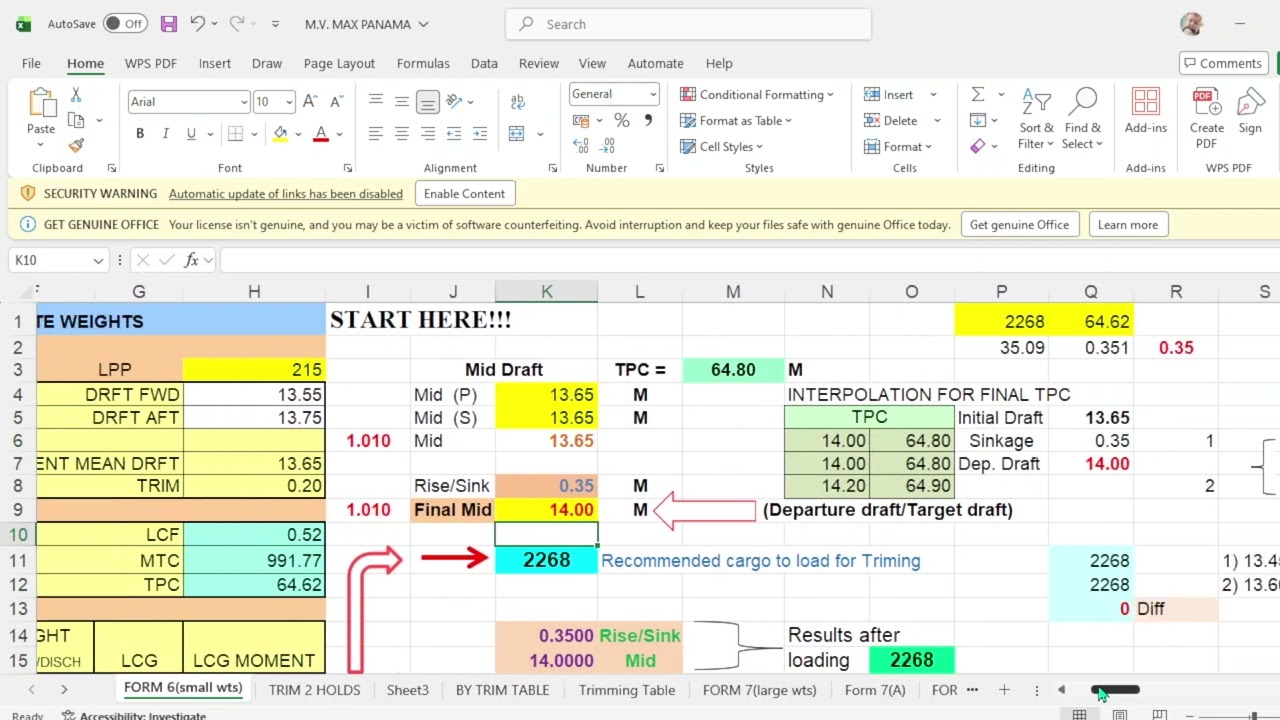The width and height of the screenshot is (1280, 720).
Task: Open the General number format dropdown
Action: click(614, 94)
